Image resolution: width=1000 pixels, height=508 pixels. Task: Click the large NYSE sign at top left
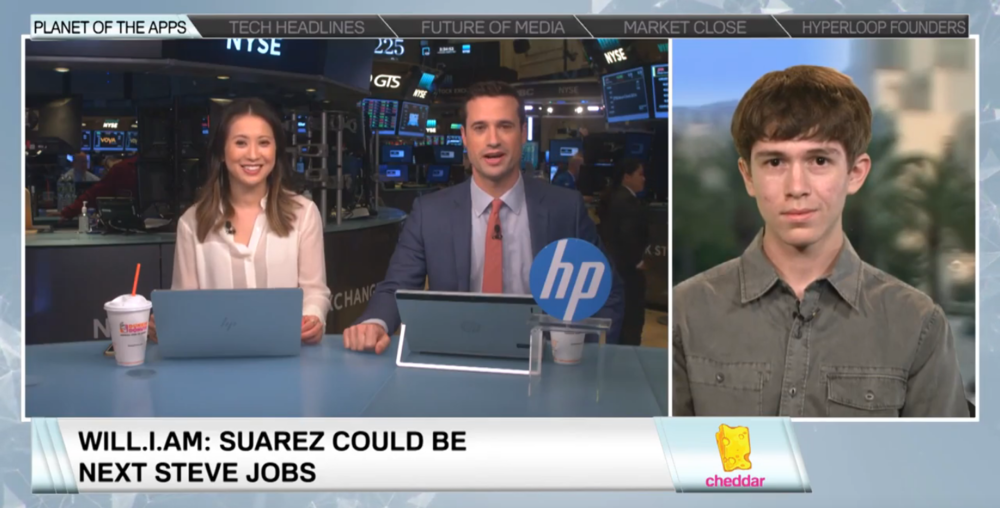(253, 45)
